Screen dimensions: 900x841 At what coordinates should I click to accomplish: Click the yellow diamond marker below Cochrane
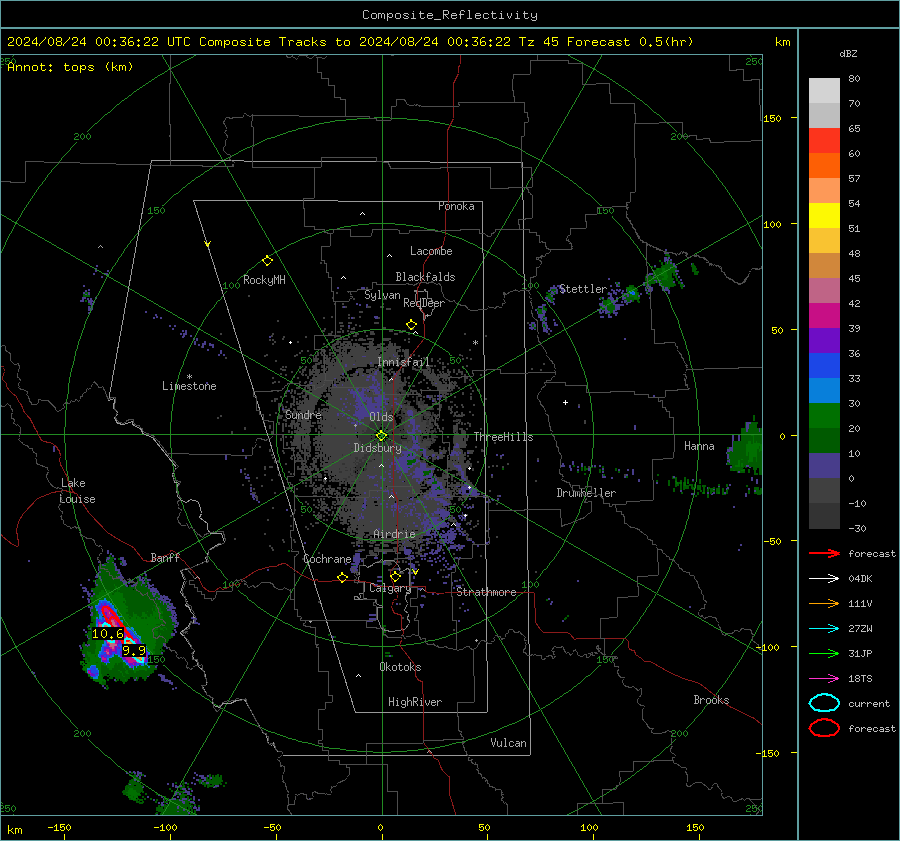point(342,578)
